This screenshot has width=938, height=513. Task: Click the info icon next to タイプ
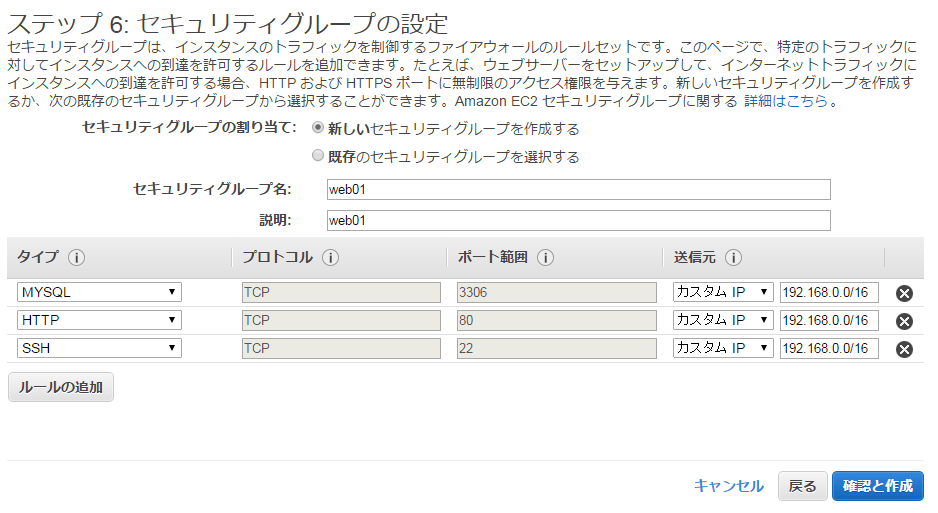click(x=76, y=257)
